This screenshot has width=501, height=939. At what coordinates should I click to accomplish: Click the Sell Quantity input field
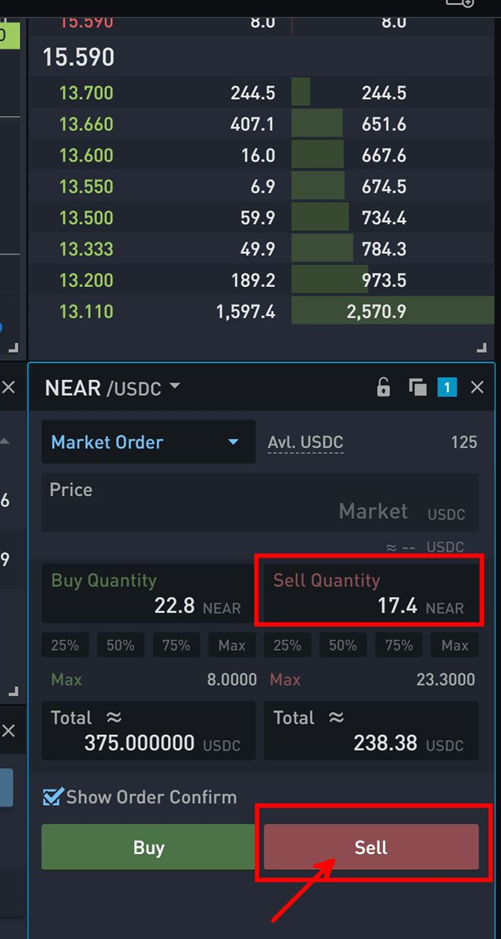[371, 593]
